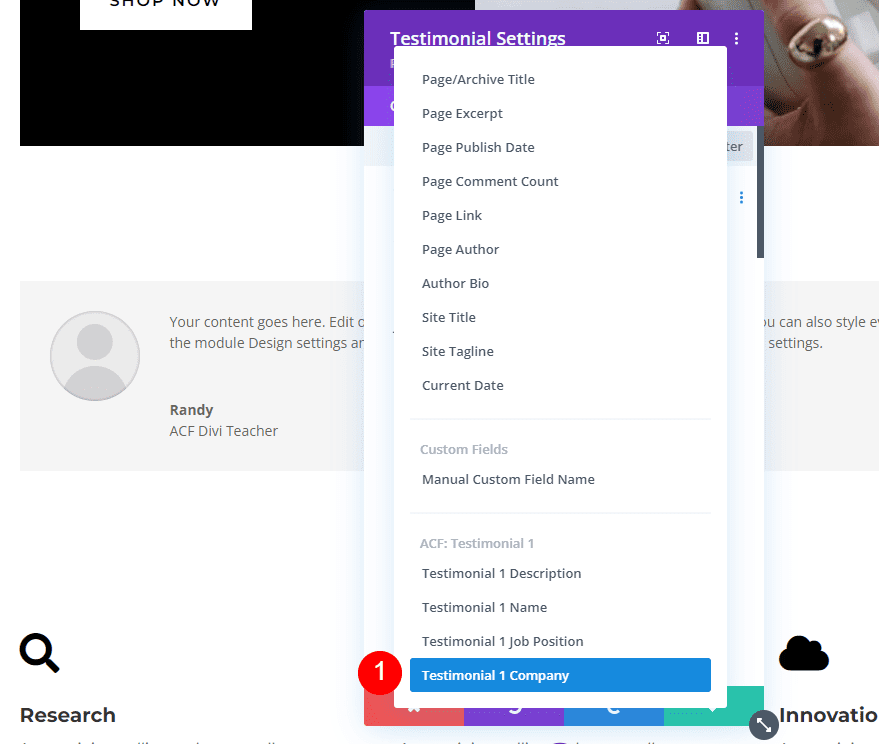The width and height of the screenshot is (879, 744).
Task: Click the black magnifying glass Research icon
Action: (x=40, y=653)
